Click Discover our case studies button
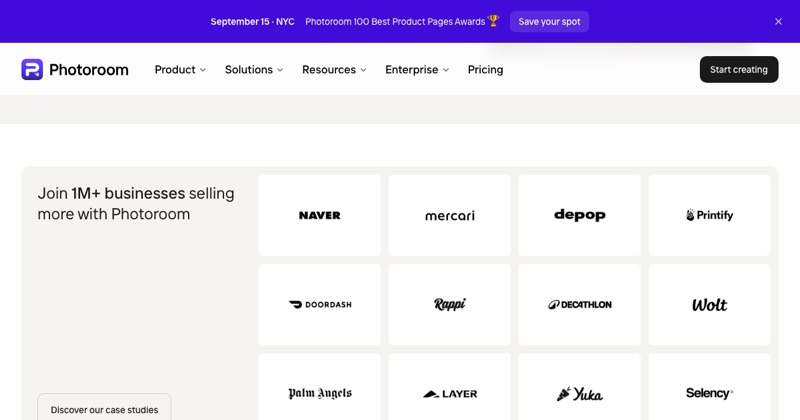Image resolution: width=800 pixels, height=420 pixels. pyautogui.click(x=104, y=409)
